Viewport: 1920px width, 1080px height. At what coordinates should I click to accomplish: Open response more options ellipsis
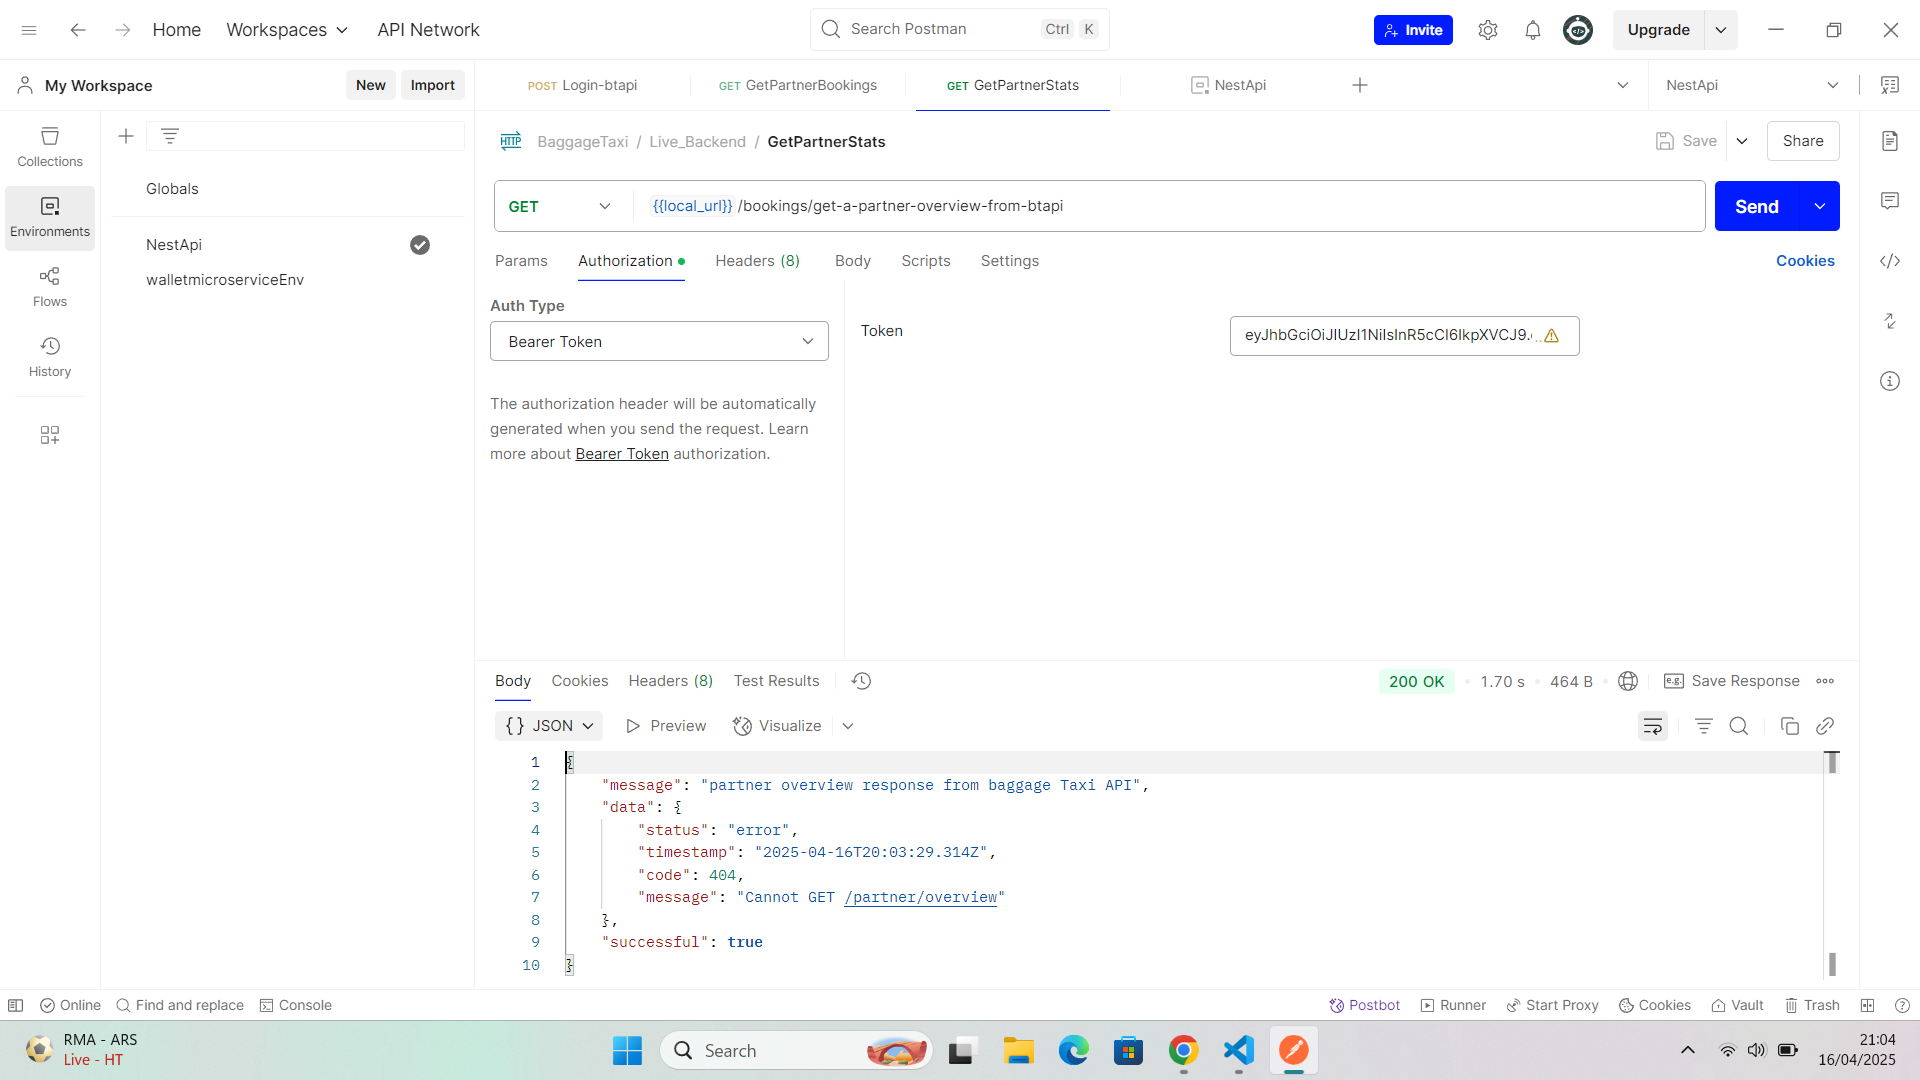(1825, 681)
